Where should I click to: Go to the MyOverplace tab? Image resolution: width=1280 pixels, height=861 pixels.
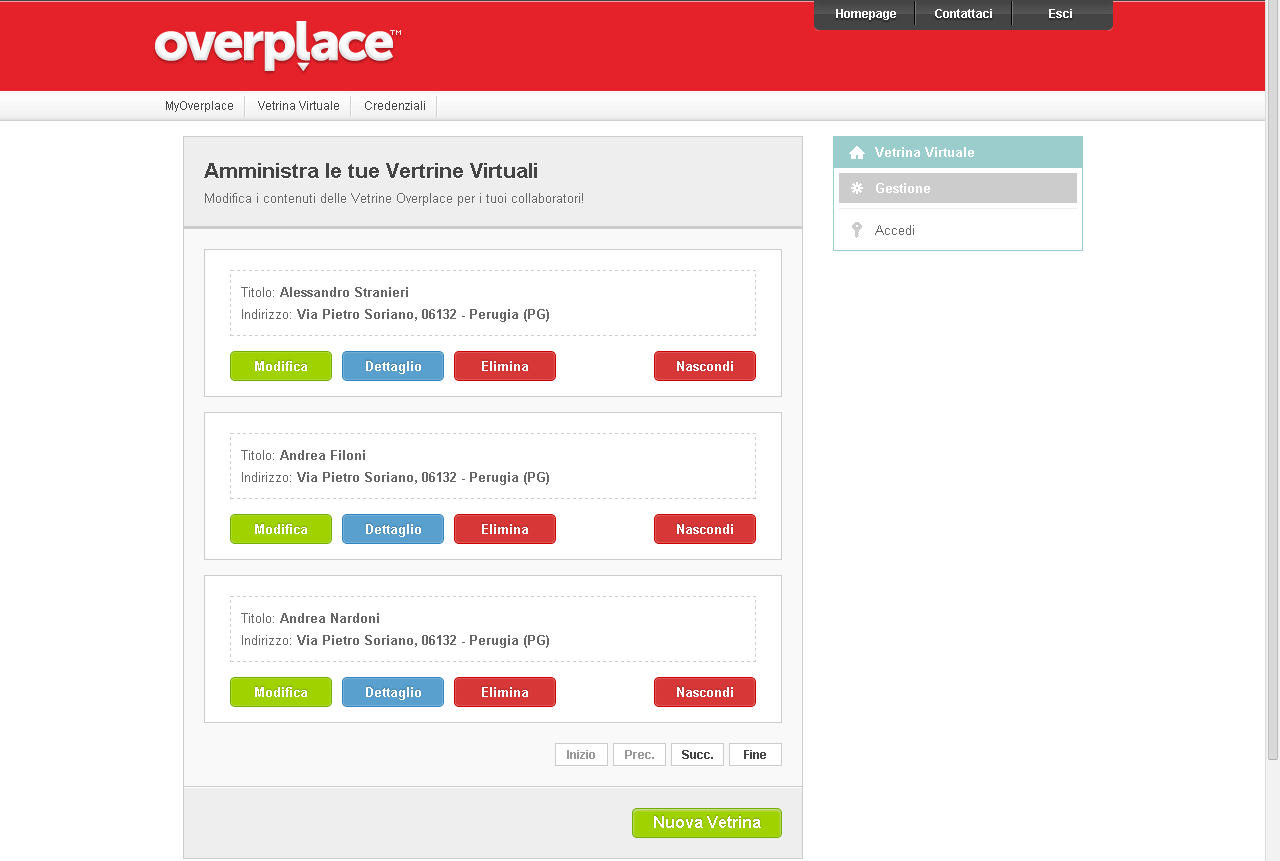[200, 106]
